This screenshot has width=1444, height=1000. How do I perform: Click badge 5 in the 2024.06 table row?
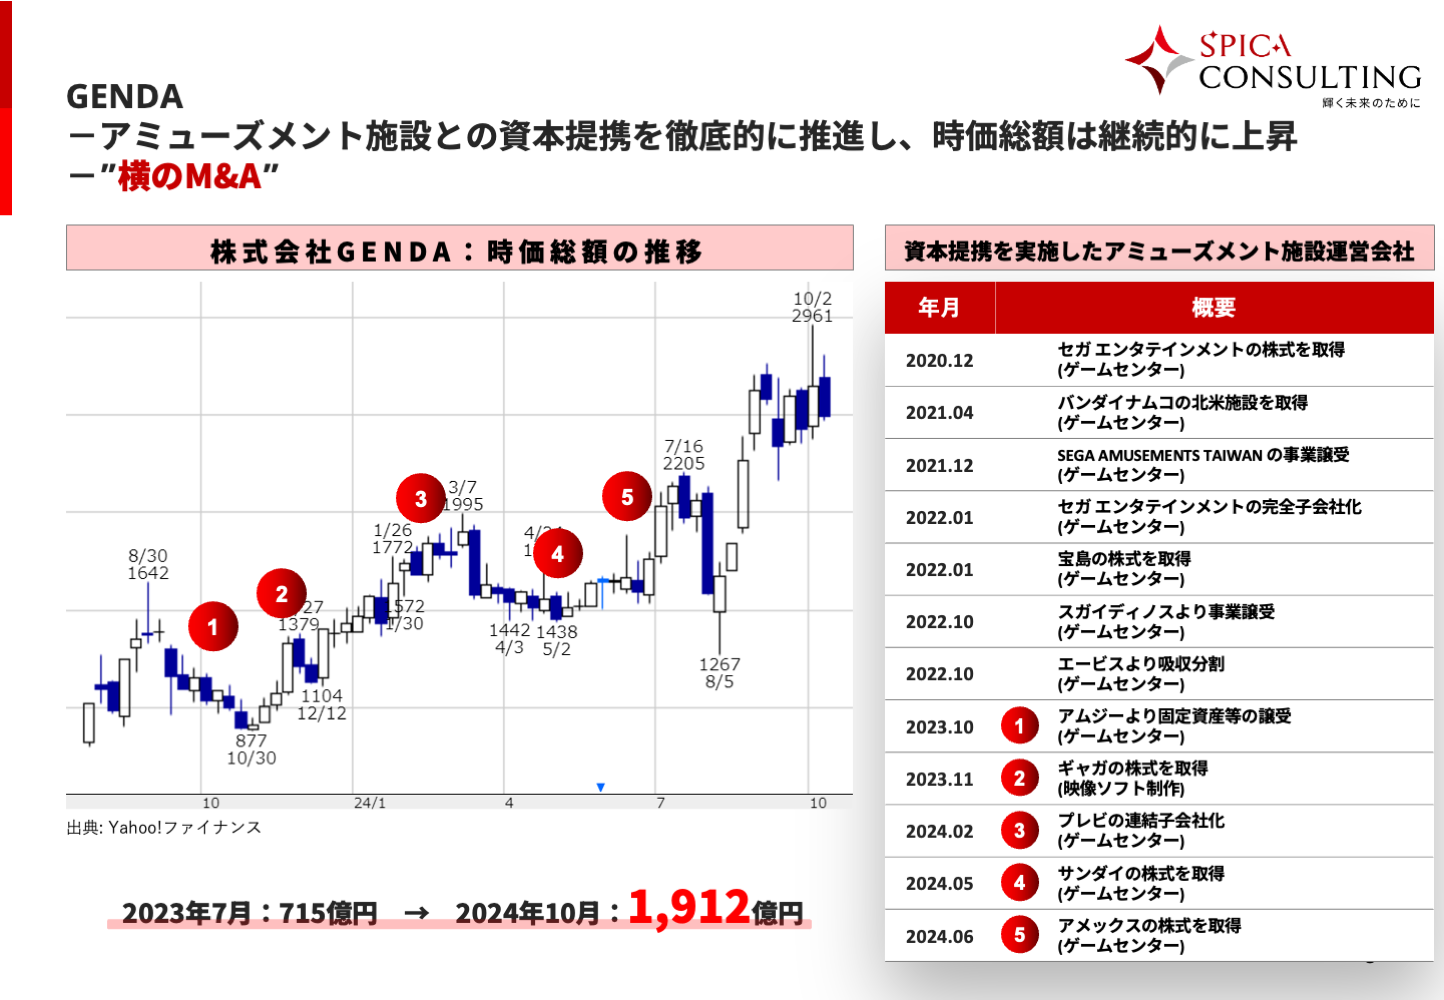click(x=1019, y=936)
